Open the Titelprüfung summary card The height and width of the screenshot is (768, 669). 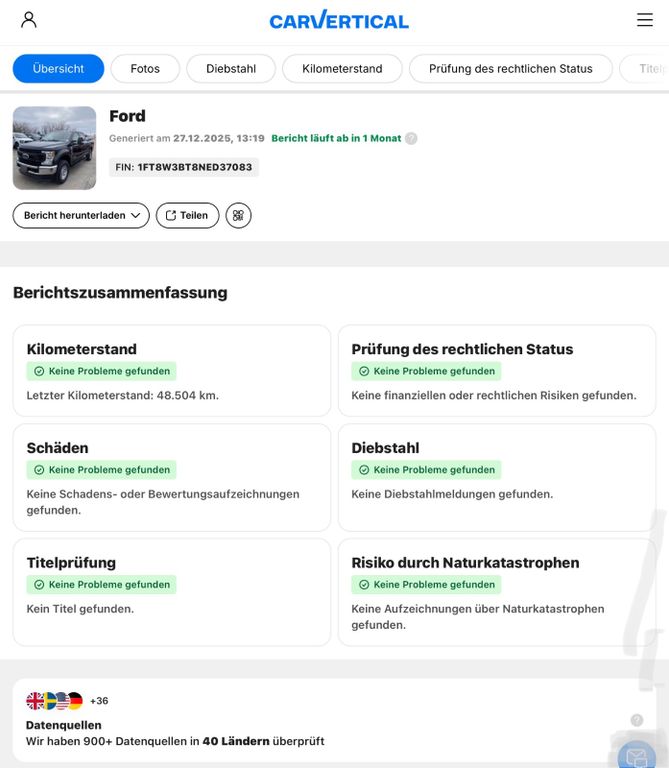pos(171,592)
